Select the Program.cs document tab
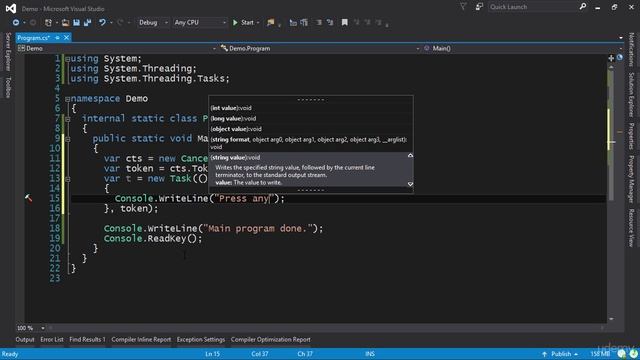Screen dimensions: 640x360 tap(33, 38)
